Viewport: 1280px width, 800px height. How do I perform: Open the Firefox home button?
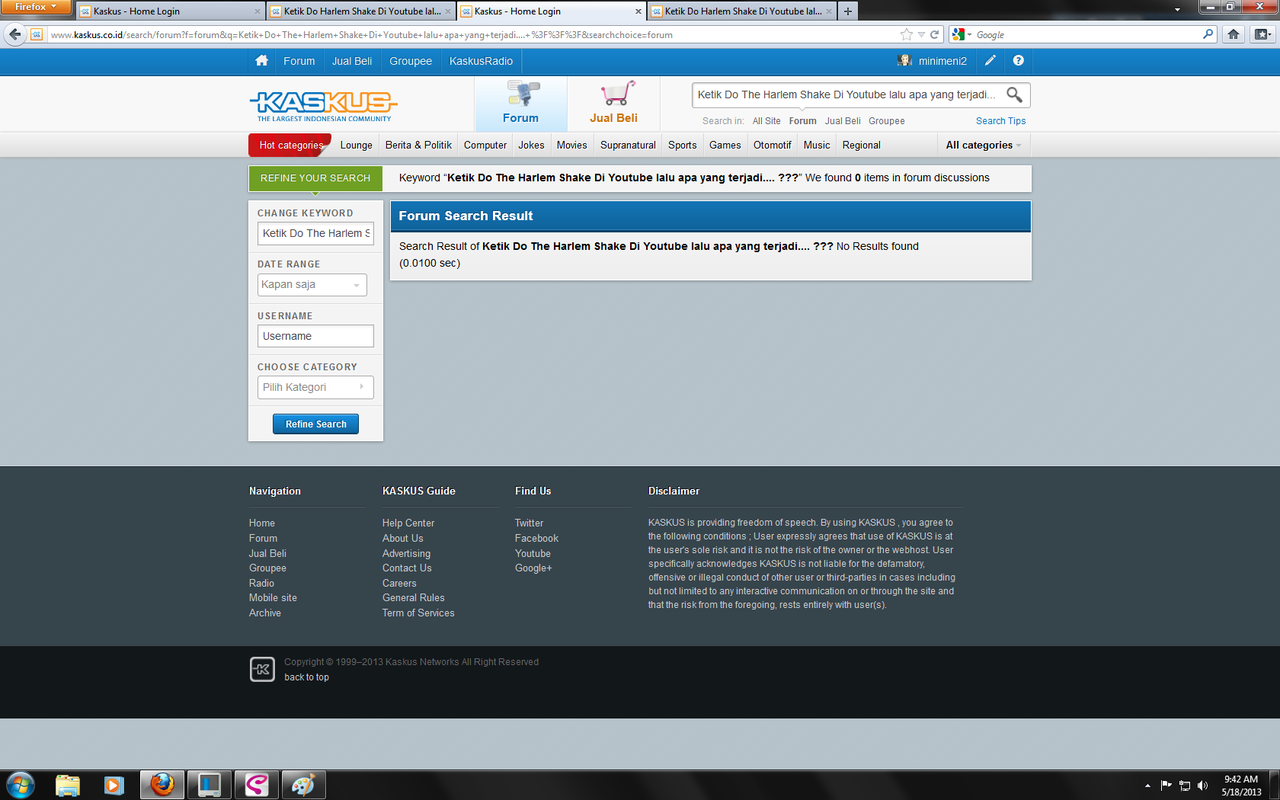pos(1233,34)
